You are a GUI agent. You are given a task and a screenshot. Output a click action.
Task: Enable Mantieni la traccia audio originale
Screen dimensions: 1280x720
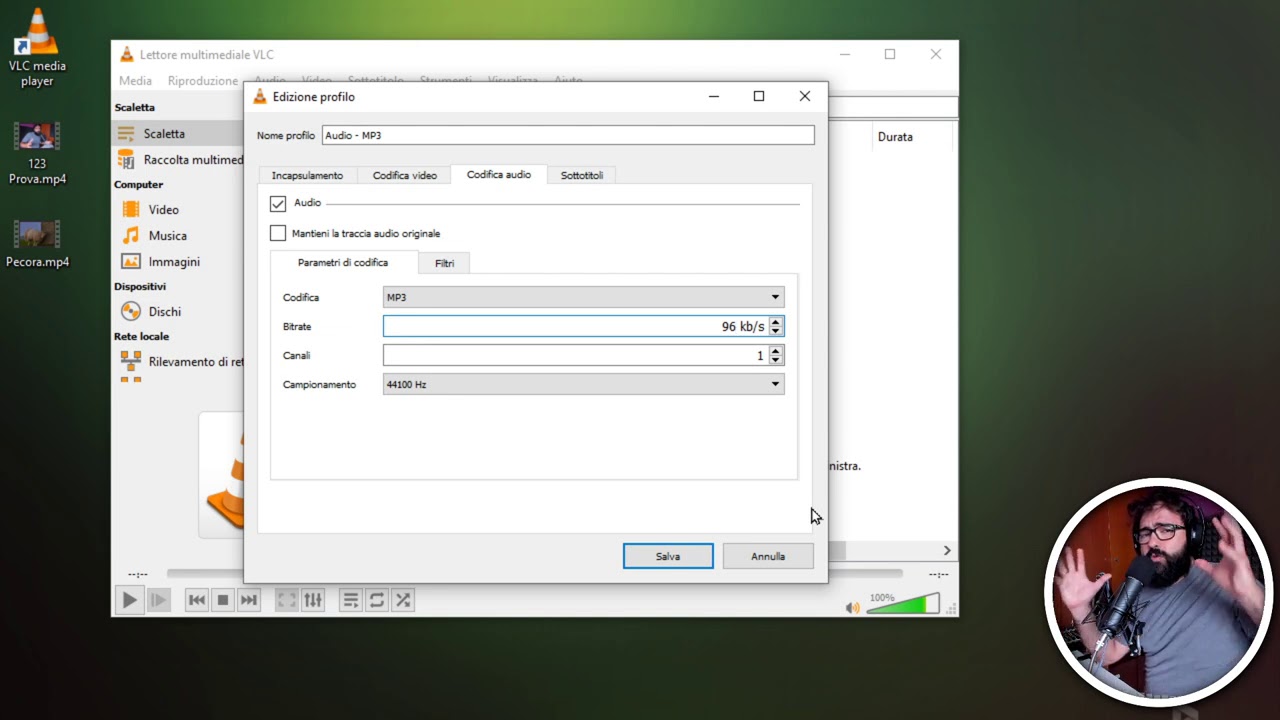click(x=278, y=234)
